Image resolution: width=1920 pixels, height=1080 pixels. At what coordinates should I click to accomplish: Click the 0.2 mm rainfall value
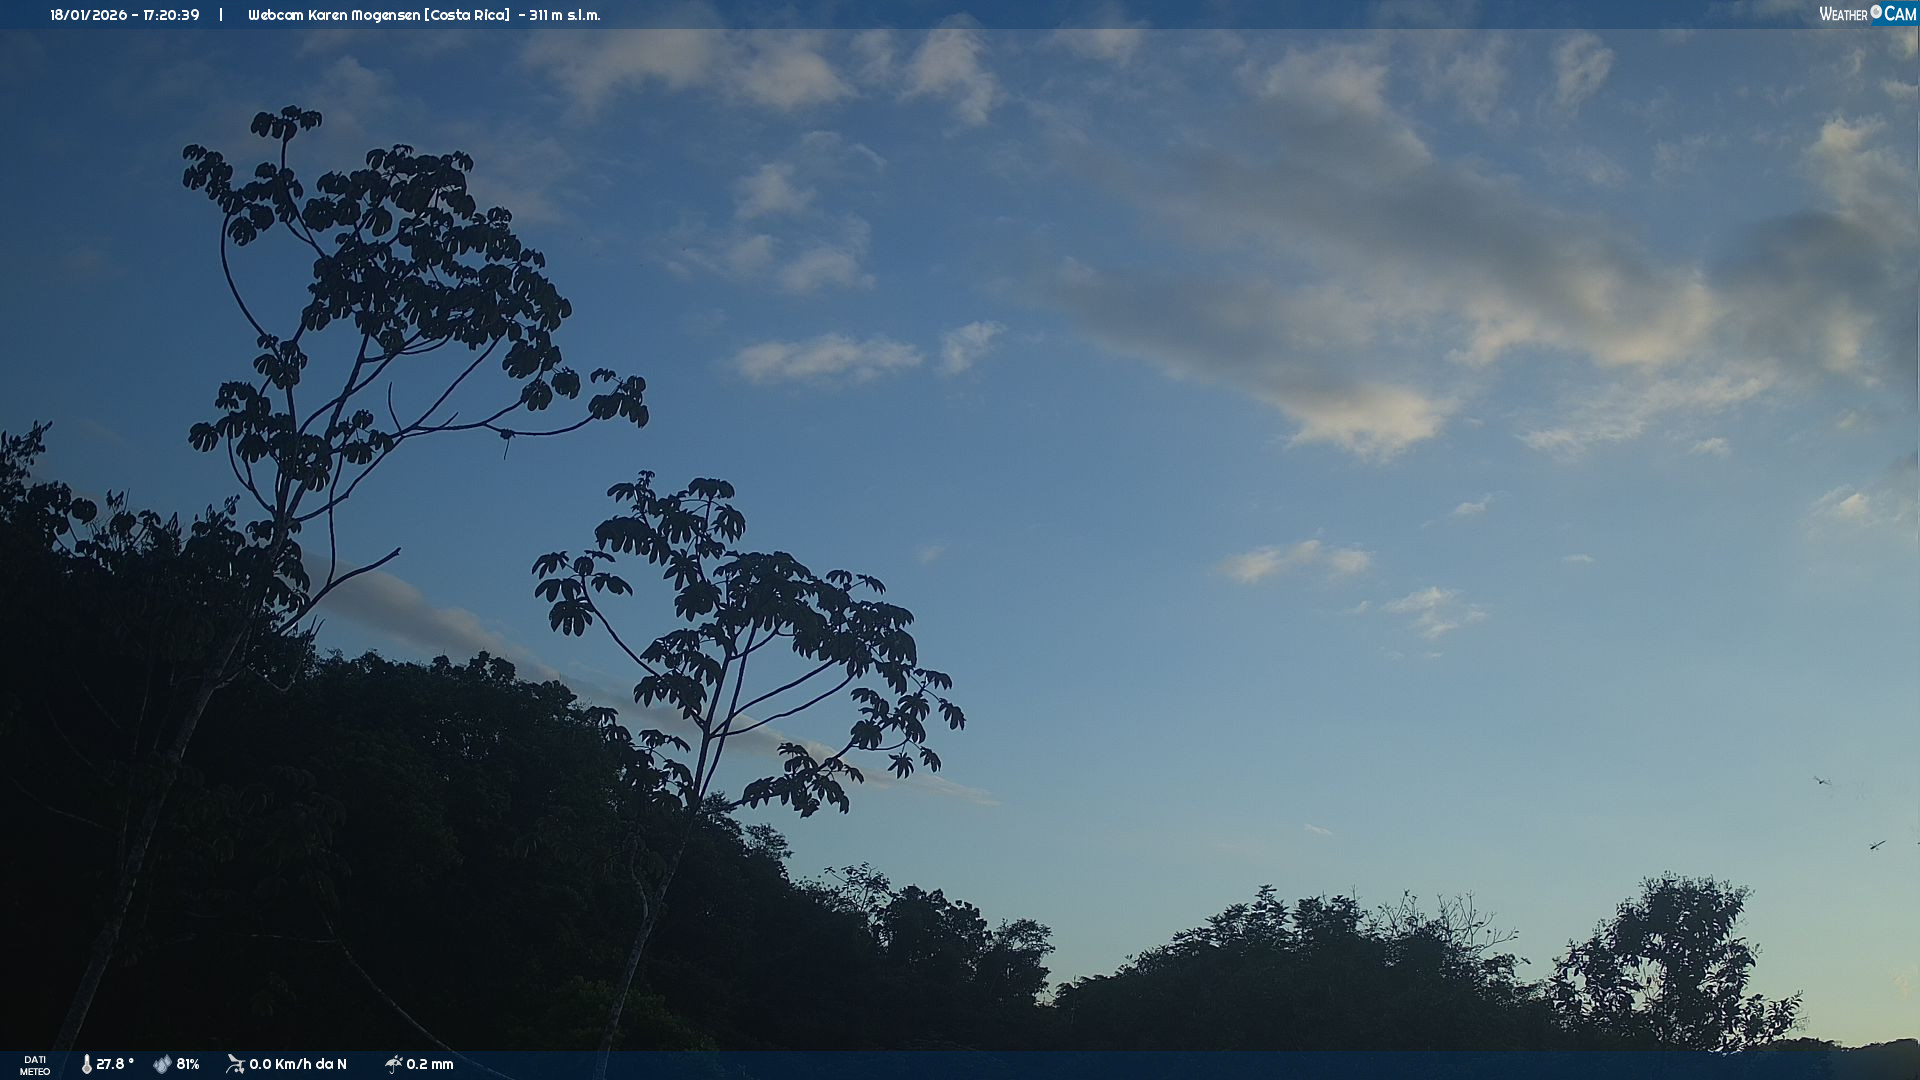click(430, 1064)
